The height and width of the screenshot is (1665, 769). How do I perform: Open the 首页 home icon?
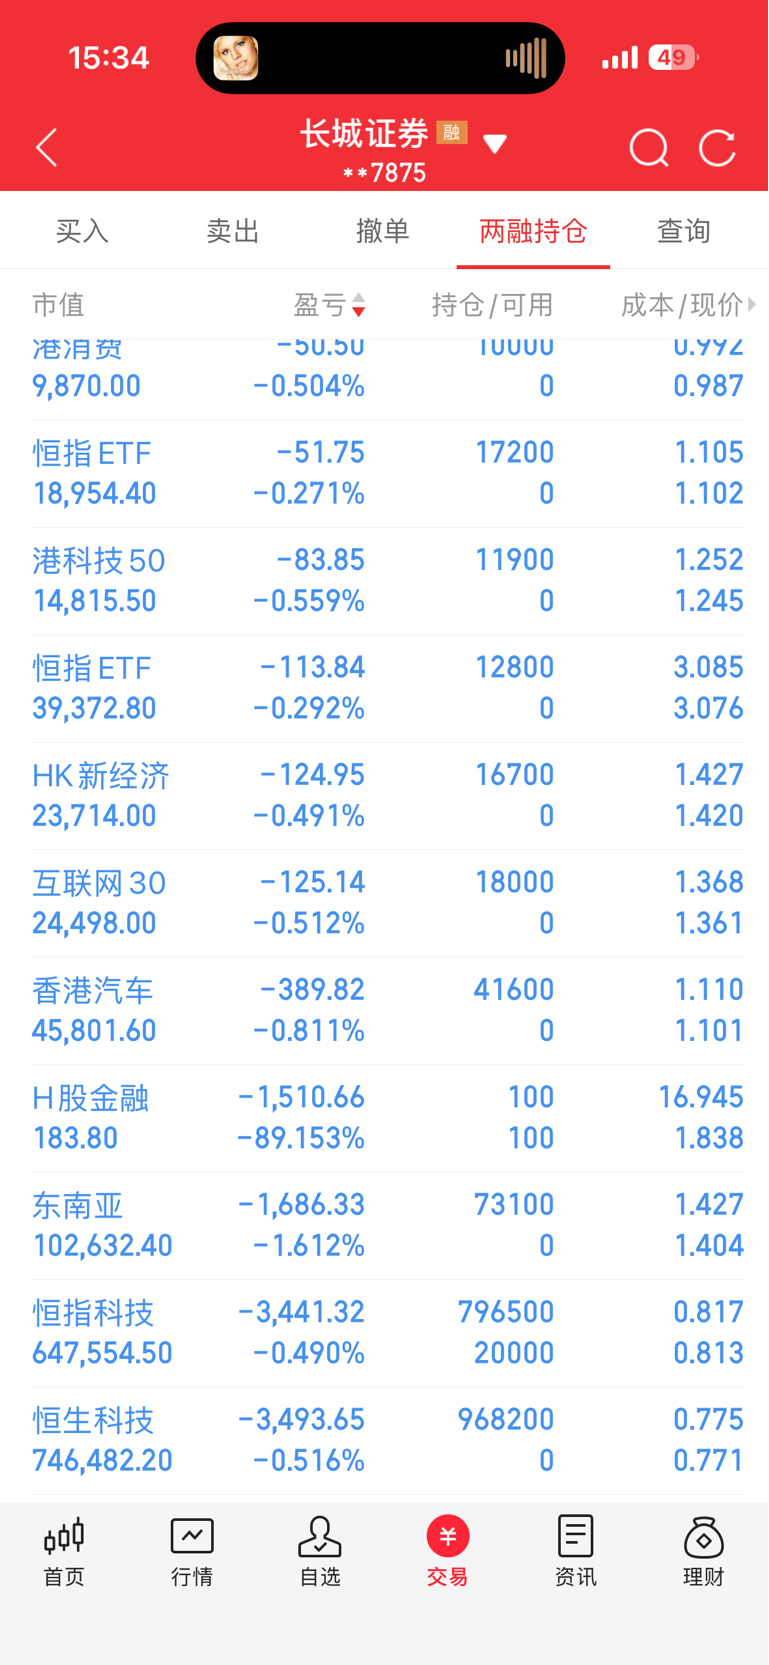[64, 1536]
